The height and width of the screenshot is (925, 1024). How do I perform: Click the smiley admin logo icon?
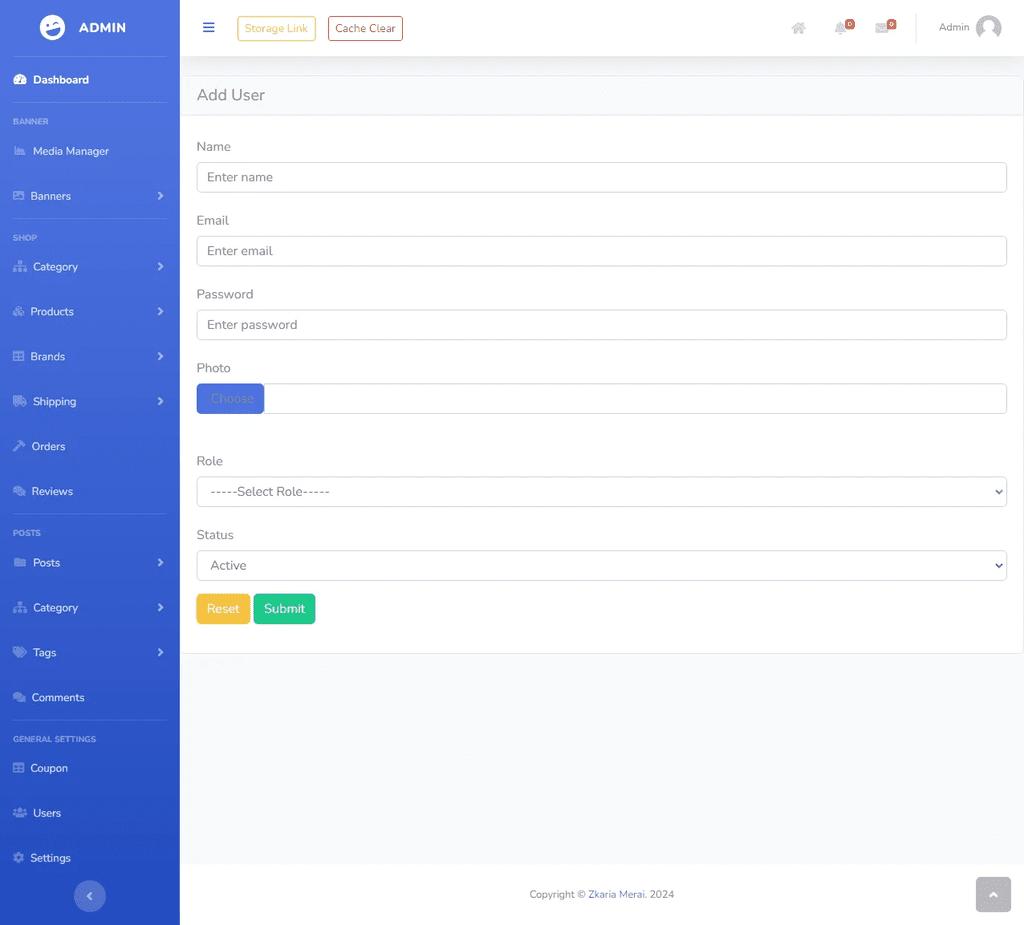pyautogui.click(x=52, y=27)
